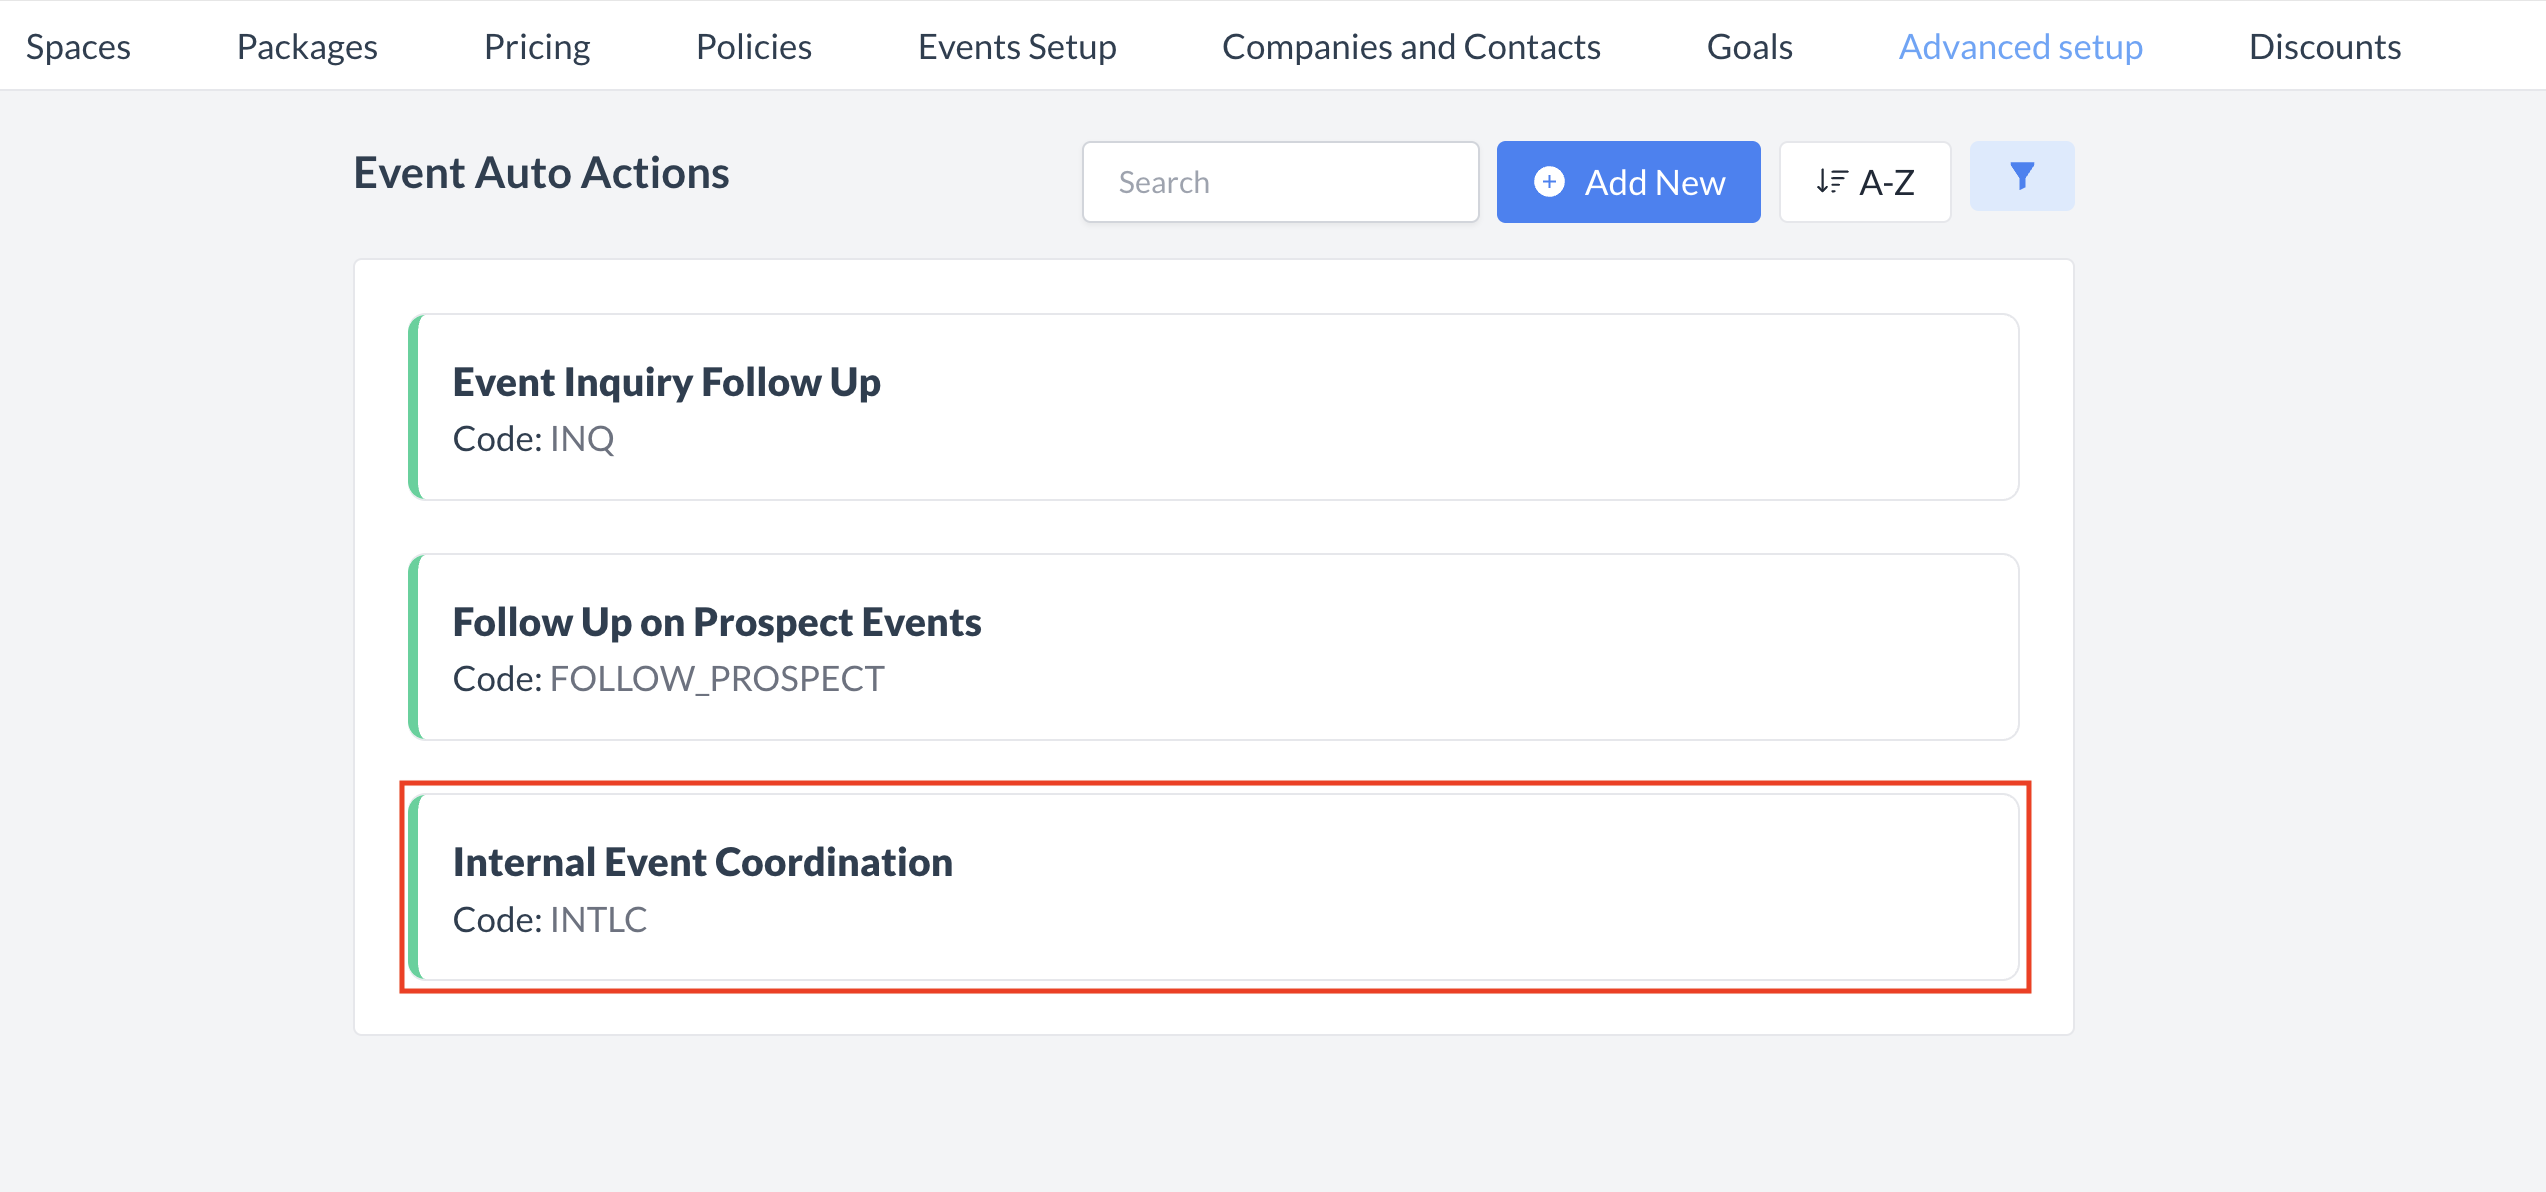Go to the Goals section
The width and height of the screenshot is (2546, 1192).
click(1748, 46)
